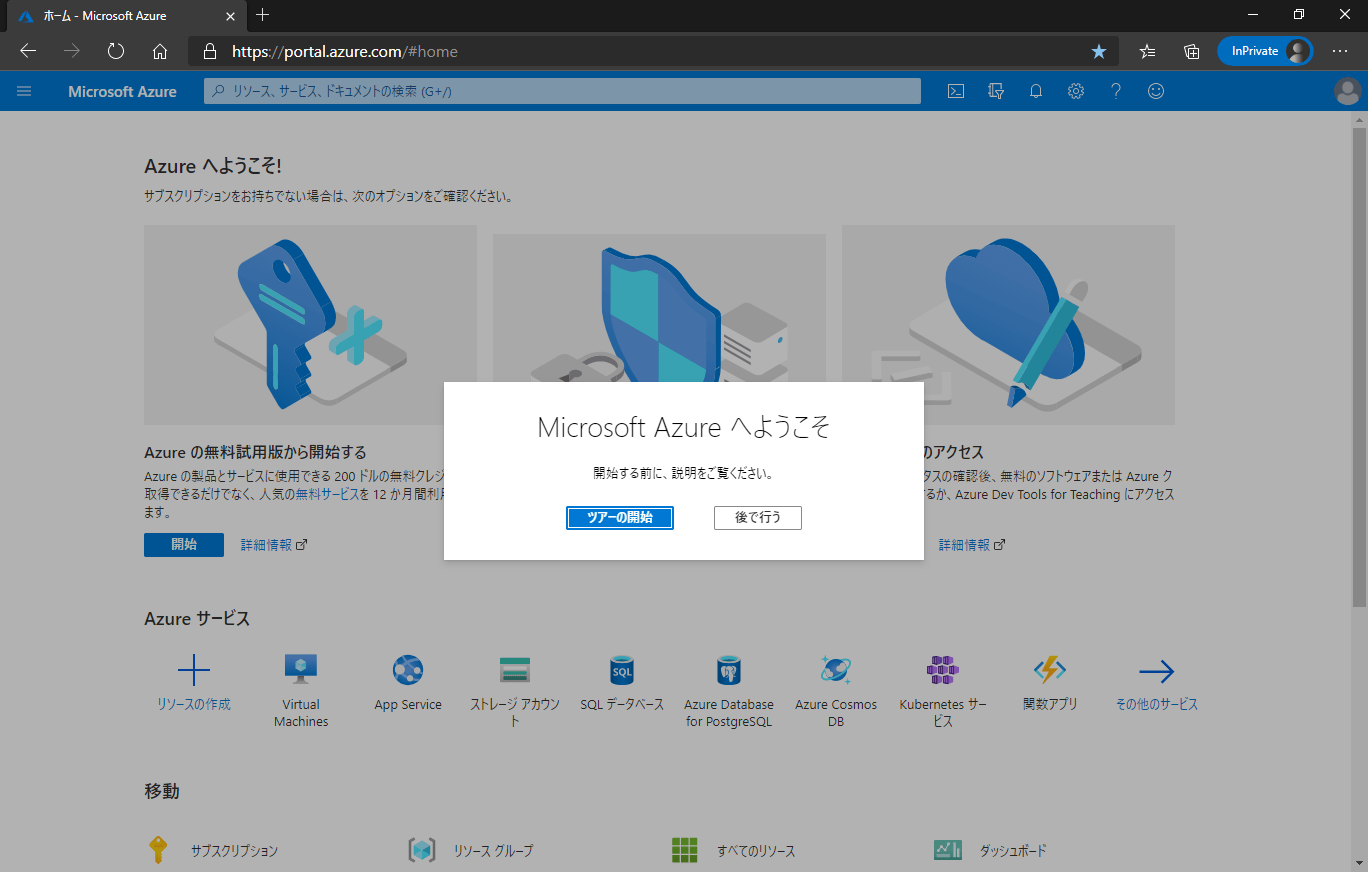Open the Directory + Subscription filter icon
The image size is (1368, 872).
(996, 91)
